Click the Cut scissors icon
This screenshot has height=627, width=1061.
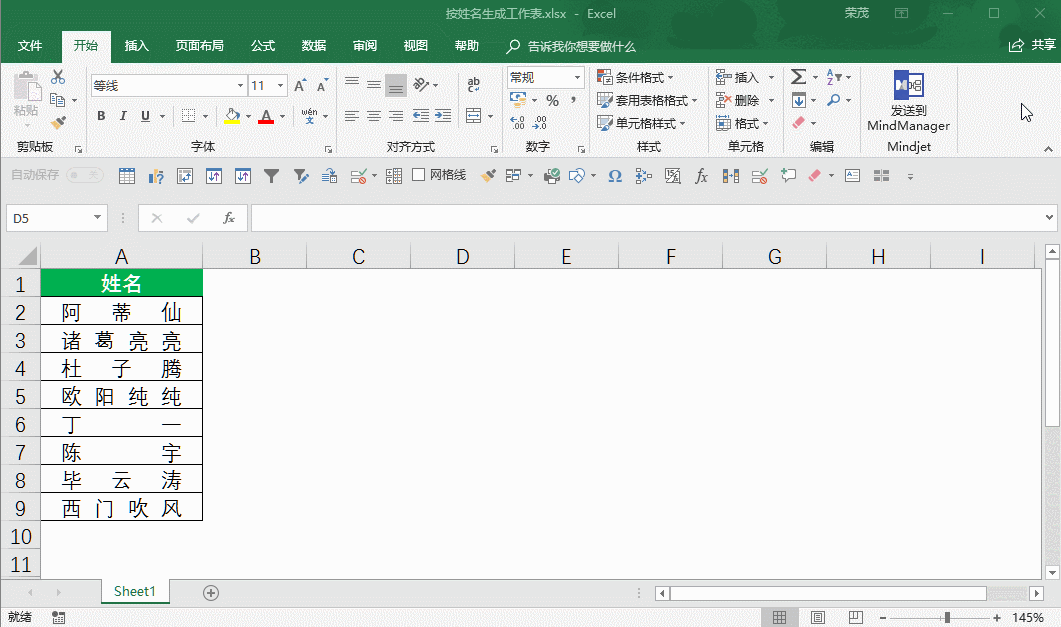tap(58, 77)
